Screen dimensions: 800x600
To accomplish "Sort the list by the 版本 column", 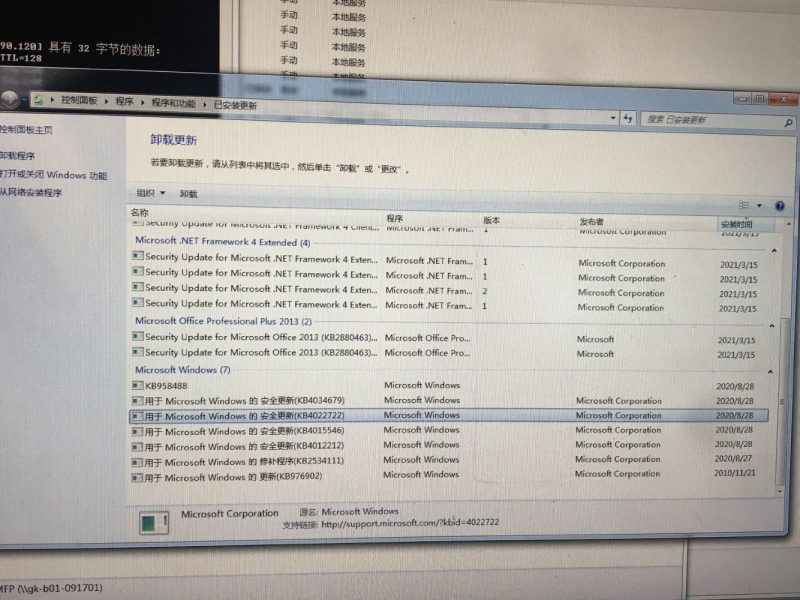I will coord(491,220).
